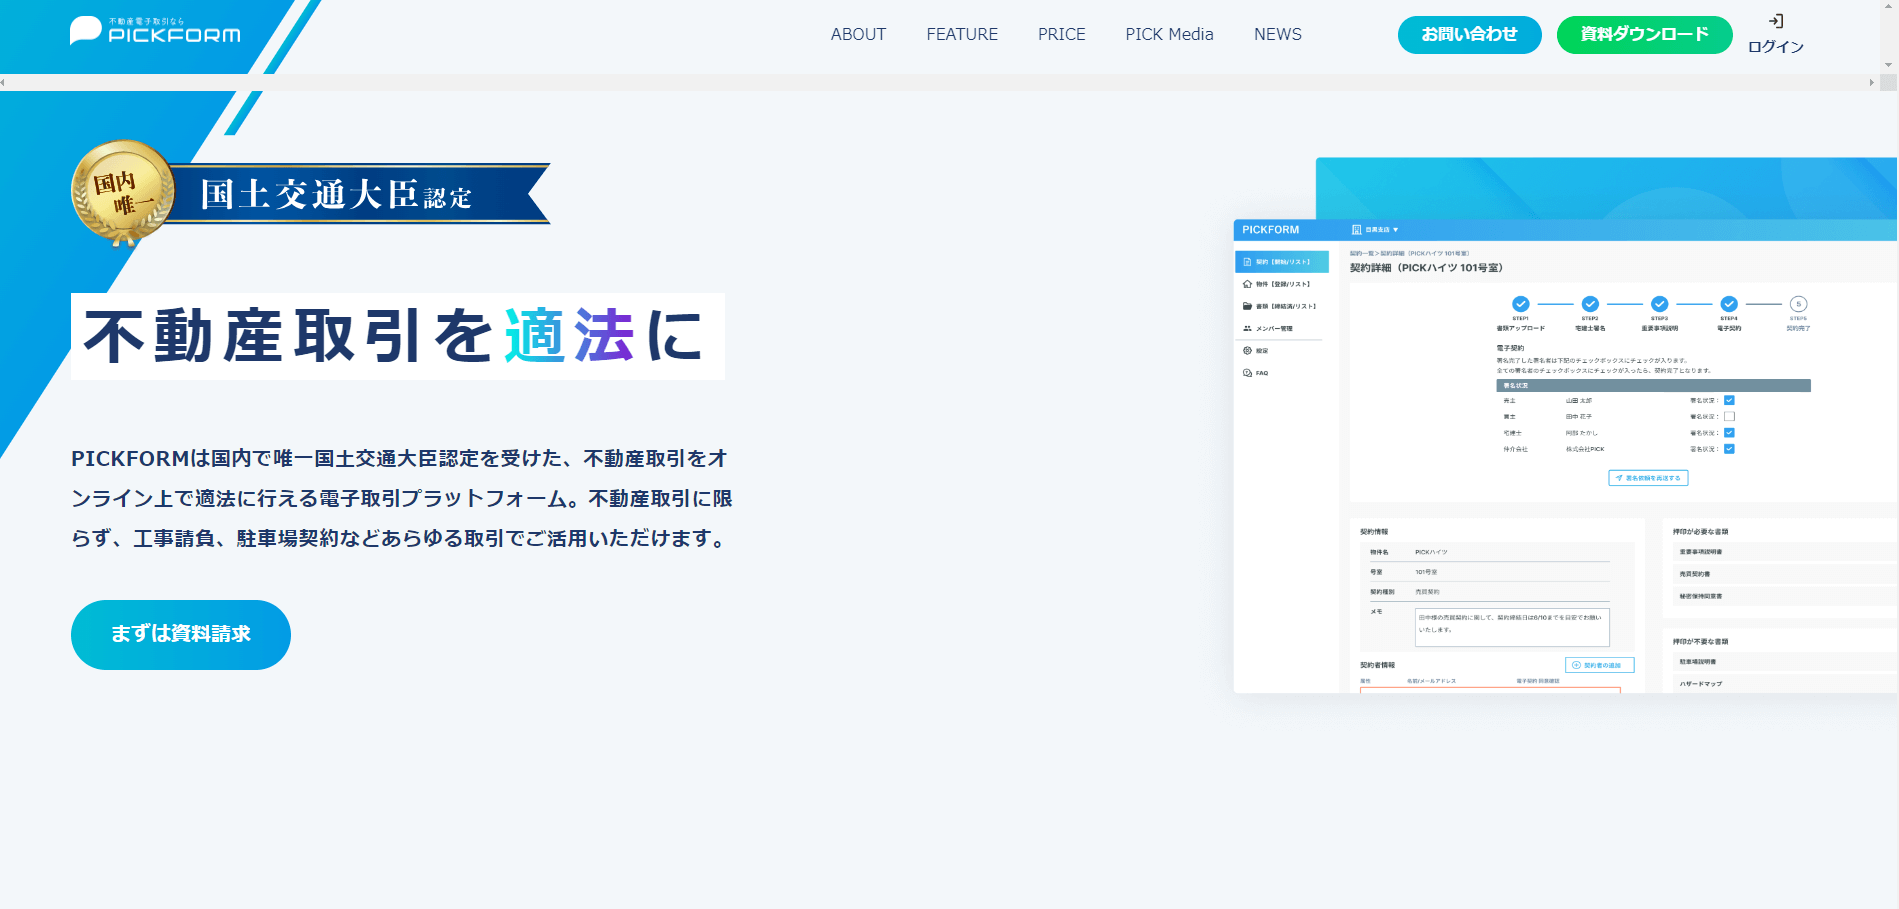Screen dimensions: 1899x909
Task: Click STEP4 電子契約 check circle
Action: [1729, 304]
